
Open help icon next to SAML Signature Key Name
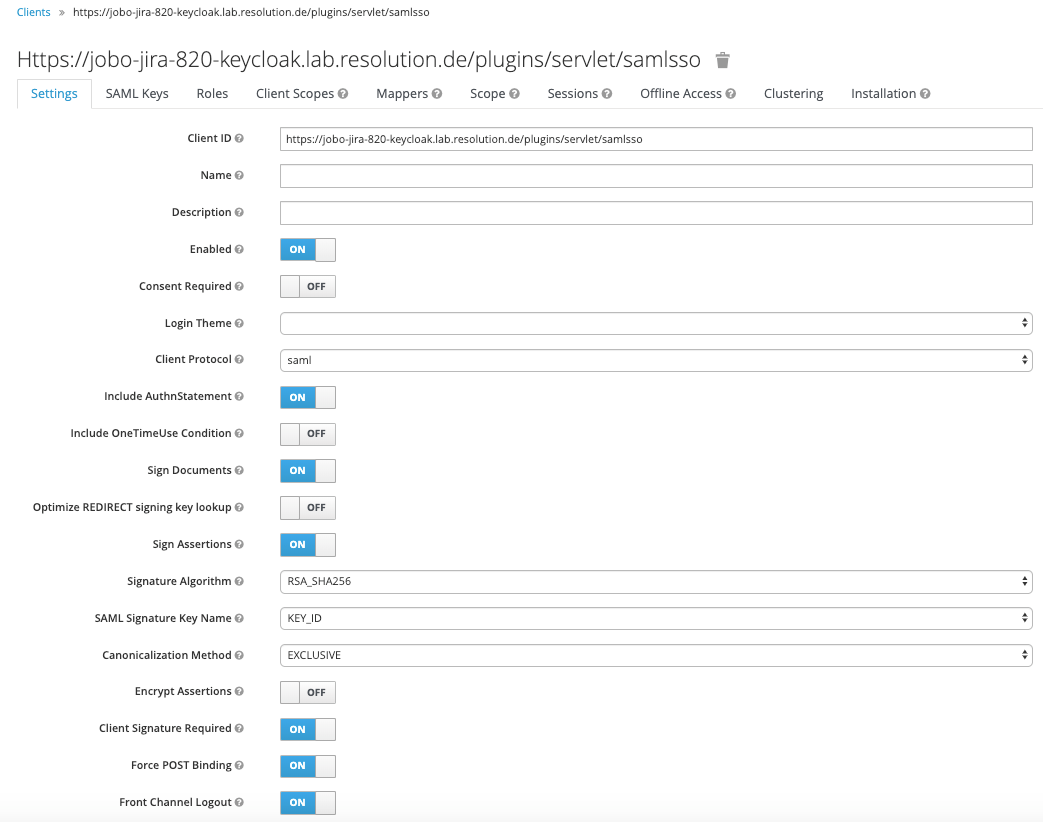239,618
